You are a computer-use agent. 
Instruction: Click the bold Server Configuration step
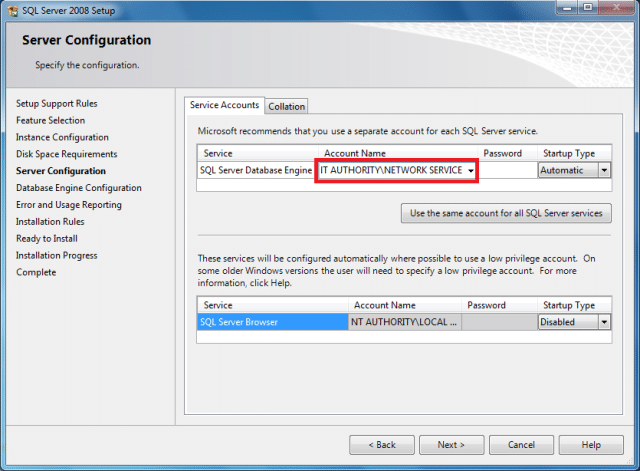pyautogui.click(x=61, y=171)
